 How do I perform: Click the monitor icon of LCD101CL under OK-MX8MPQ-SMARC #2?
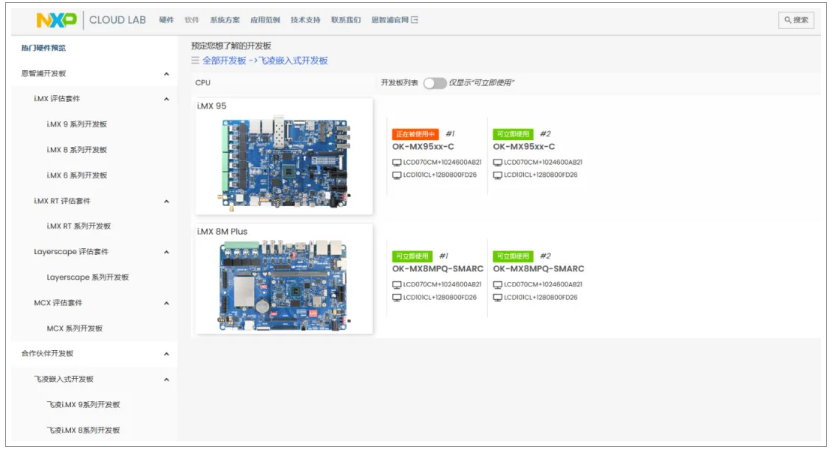point(497,298)
